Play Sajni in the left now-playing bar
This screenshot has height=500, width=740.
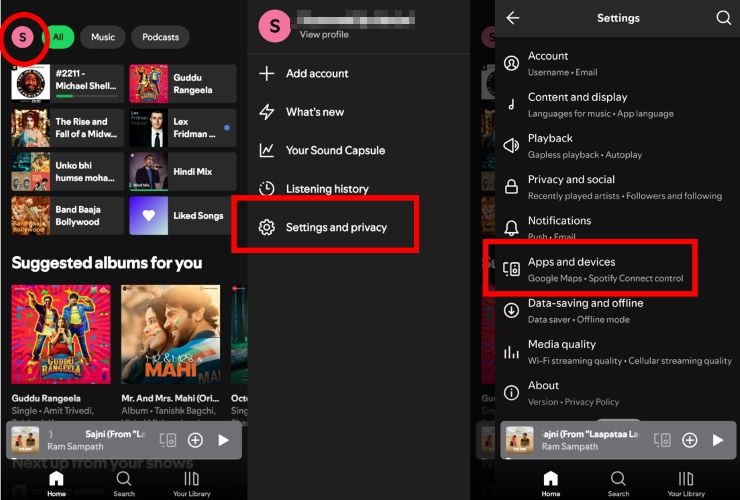[223, 440]
